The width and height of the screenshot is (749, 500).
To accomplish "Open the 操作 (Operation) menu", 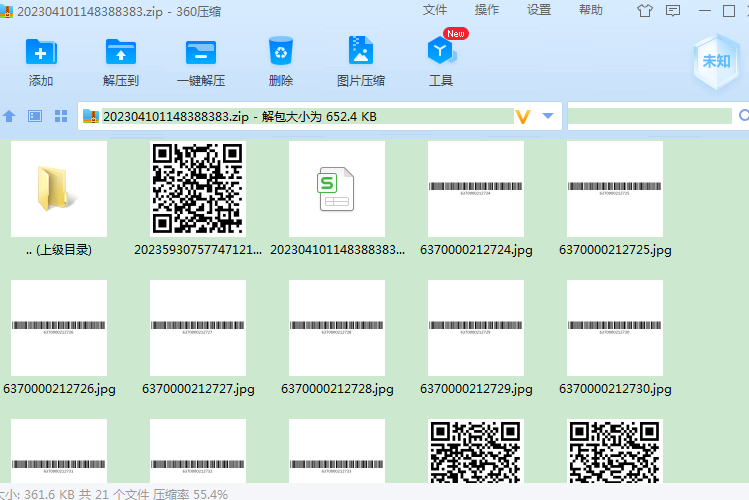I will click(x=487, y=10).
